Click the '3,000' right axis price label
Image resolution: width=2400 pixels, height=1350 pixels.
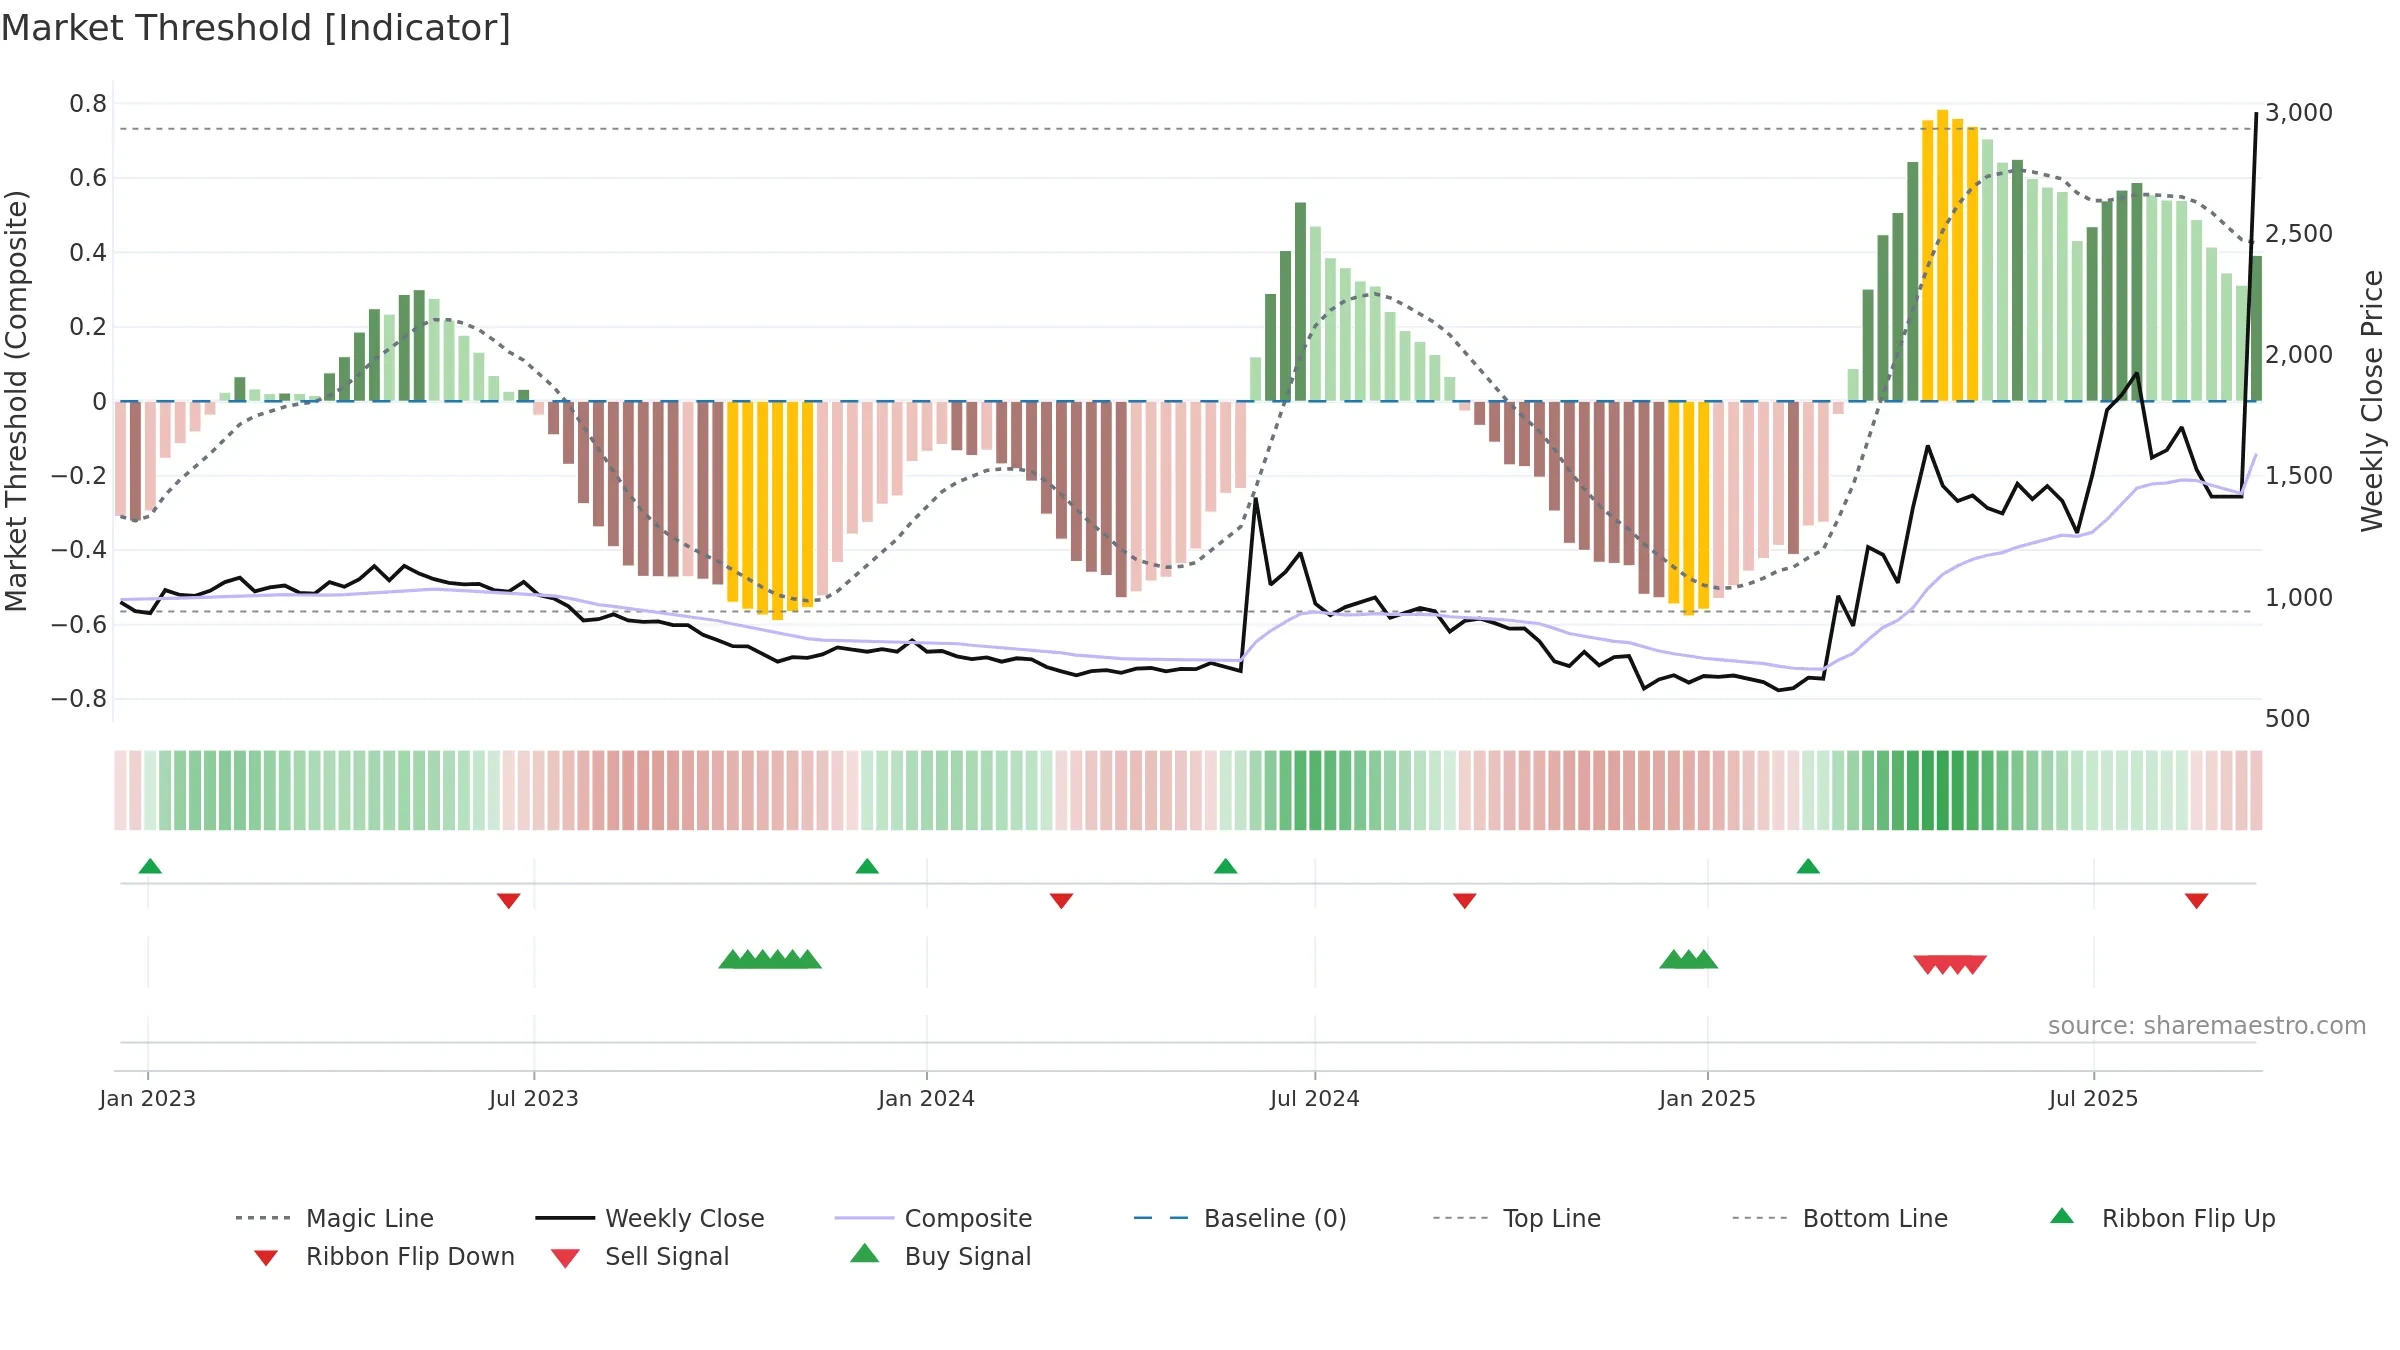click(x=2299, y=113)
